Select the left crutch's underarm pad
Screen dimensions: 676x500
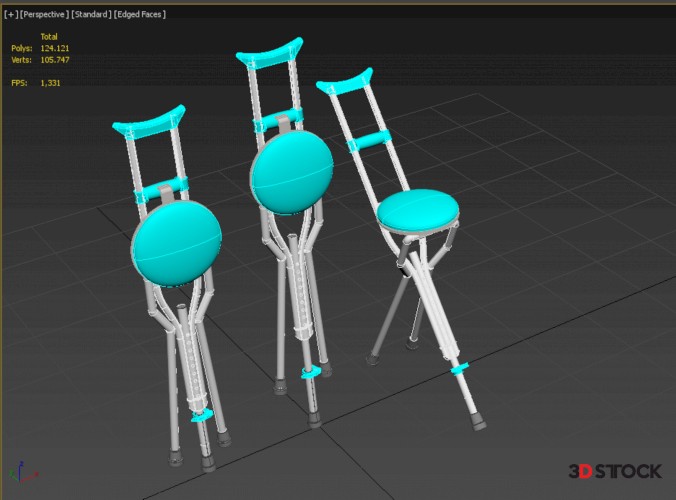(x=149, y=122)
